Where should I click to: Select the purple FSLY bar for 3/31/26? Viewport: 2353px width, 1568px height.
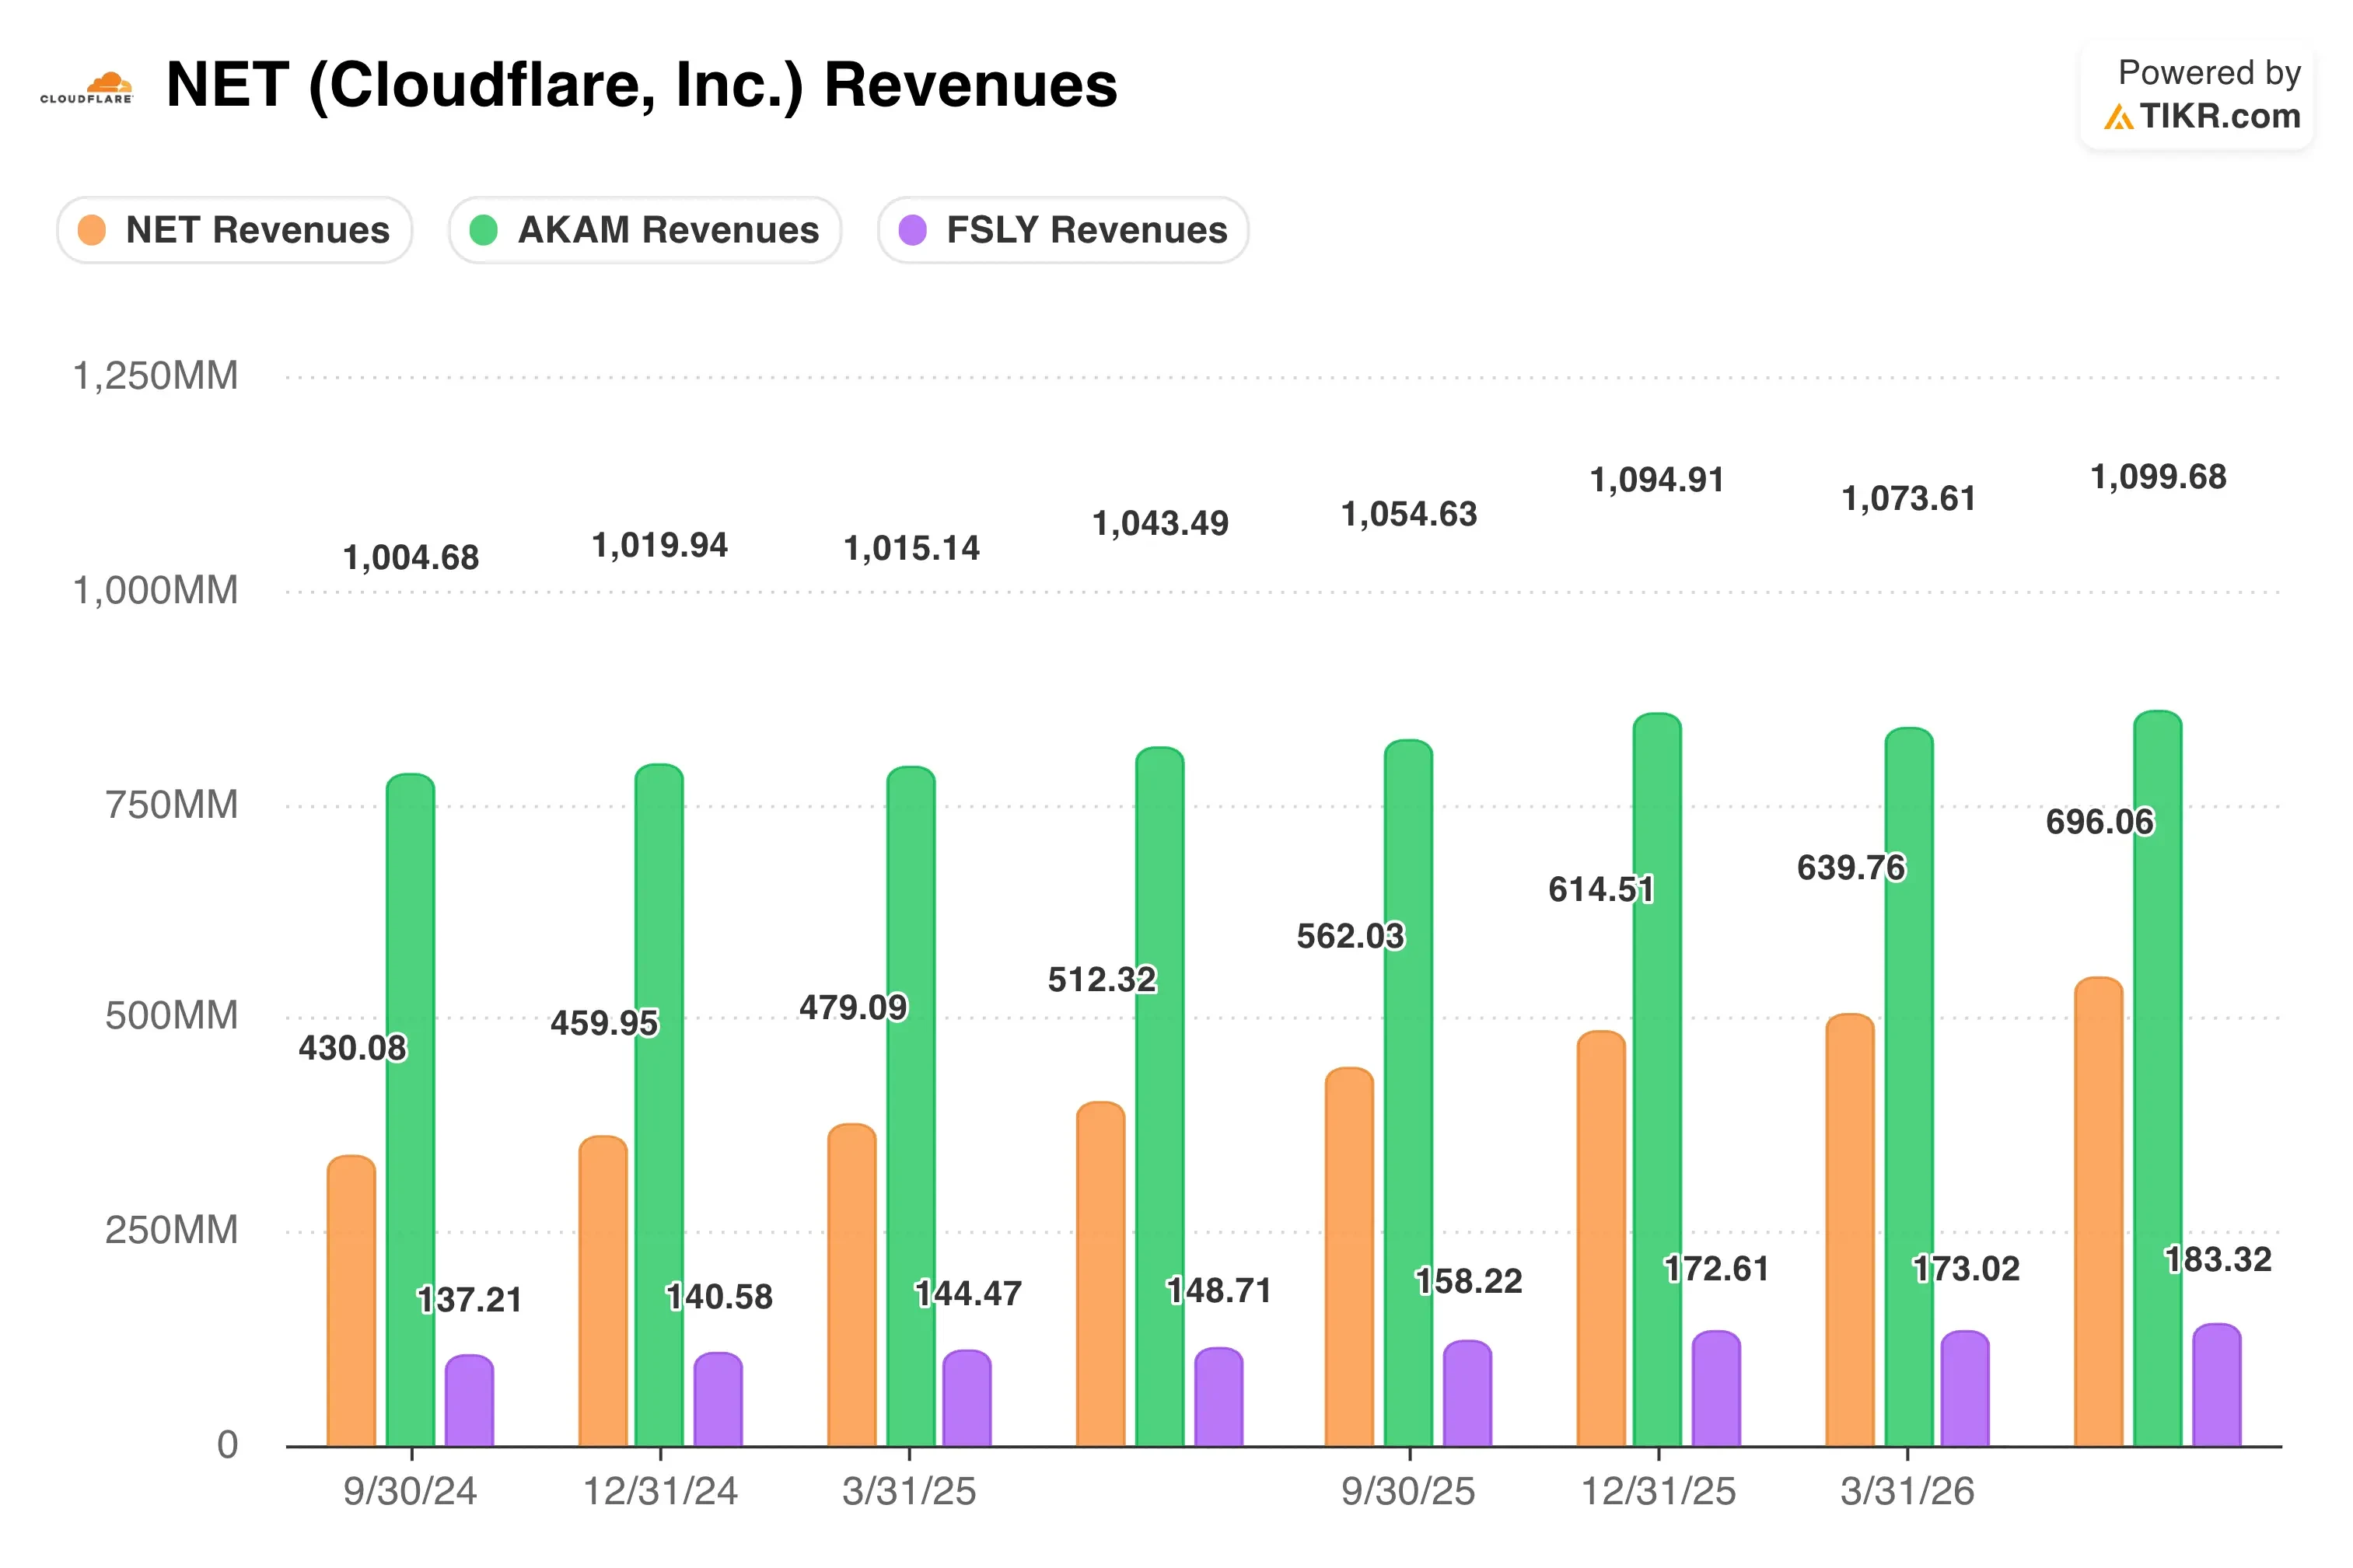pos(1965,1388)
